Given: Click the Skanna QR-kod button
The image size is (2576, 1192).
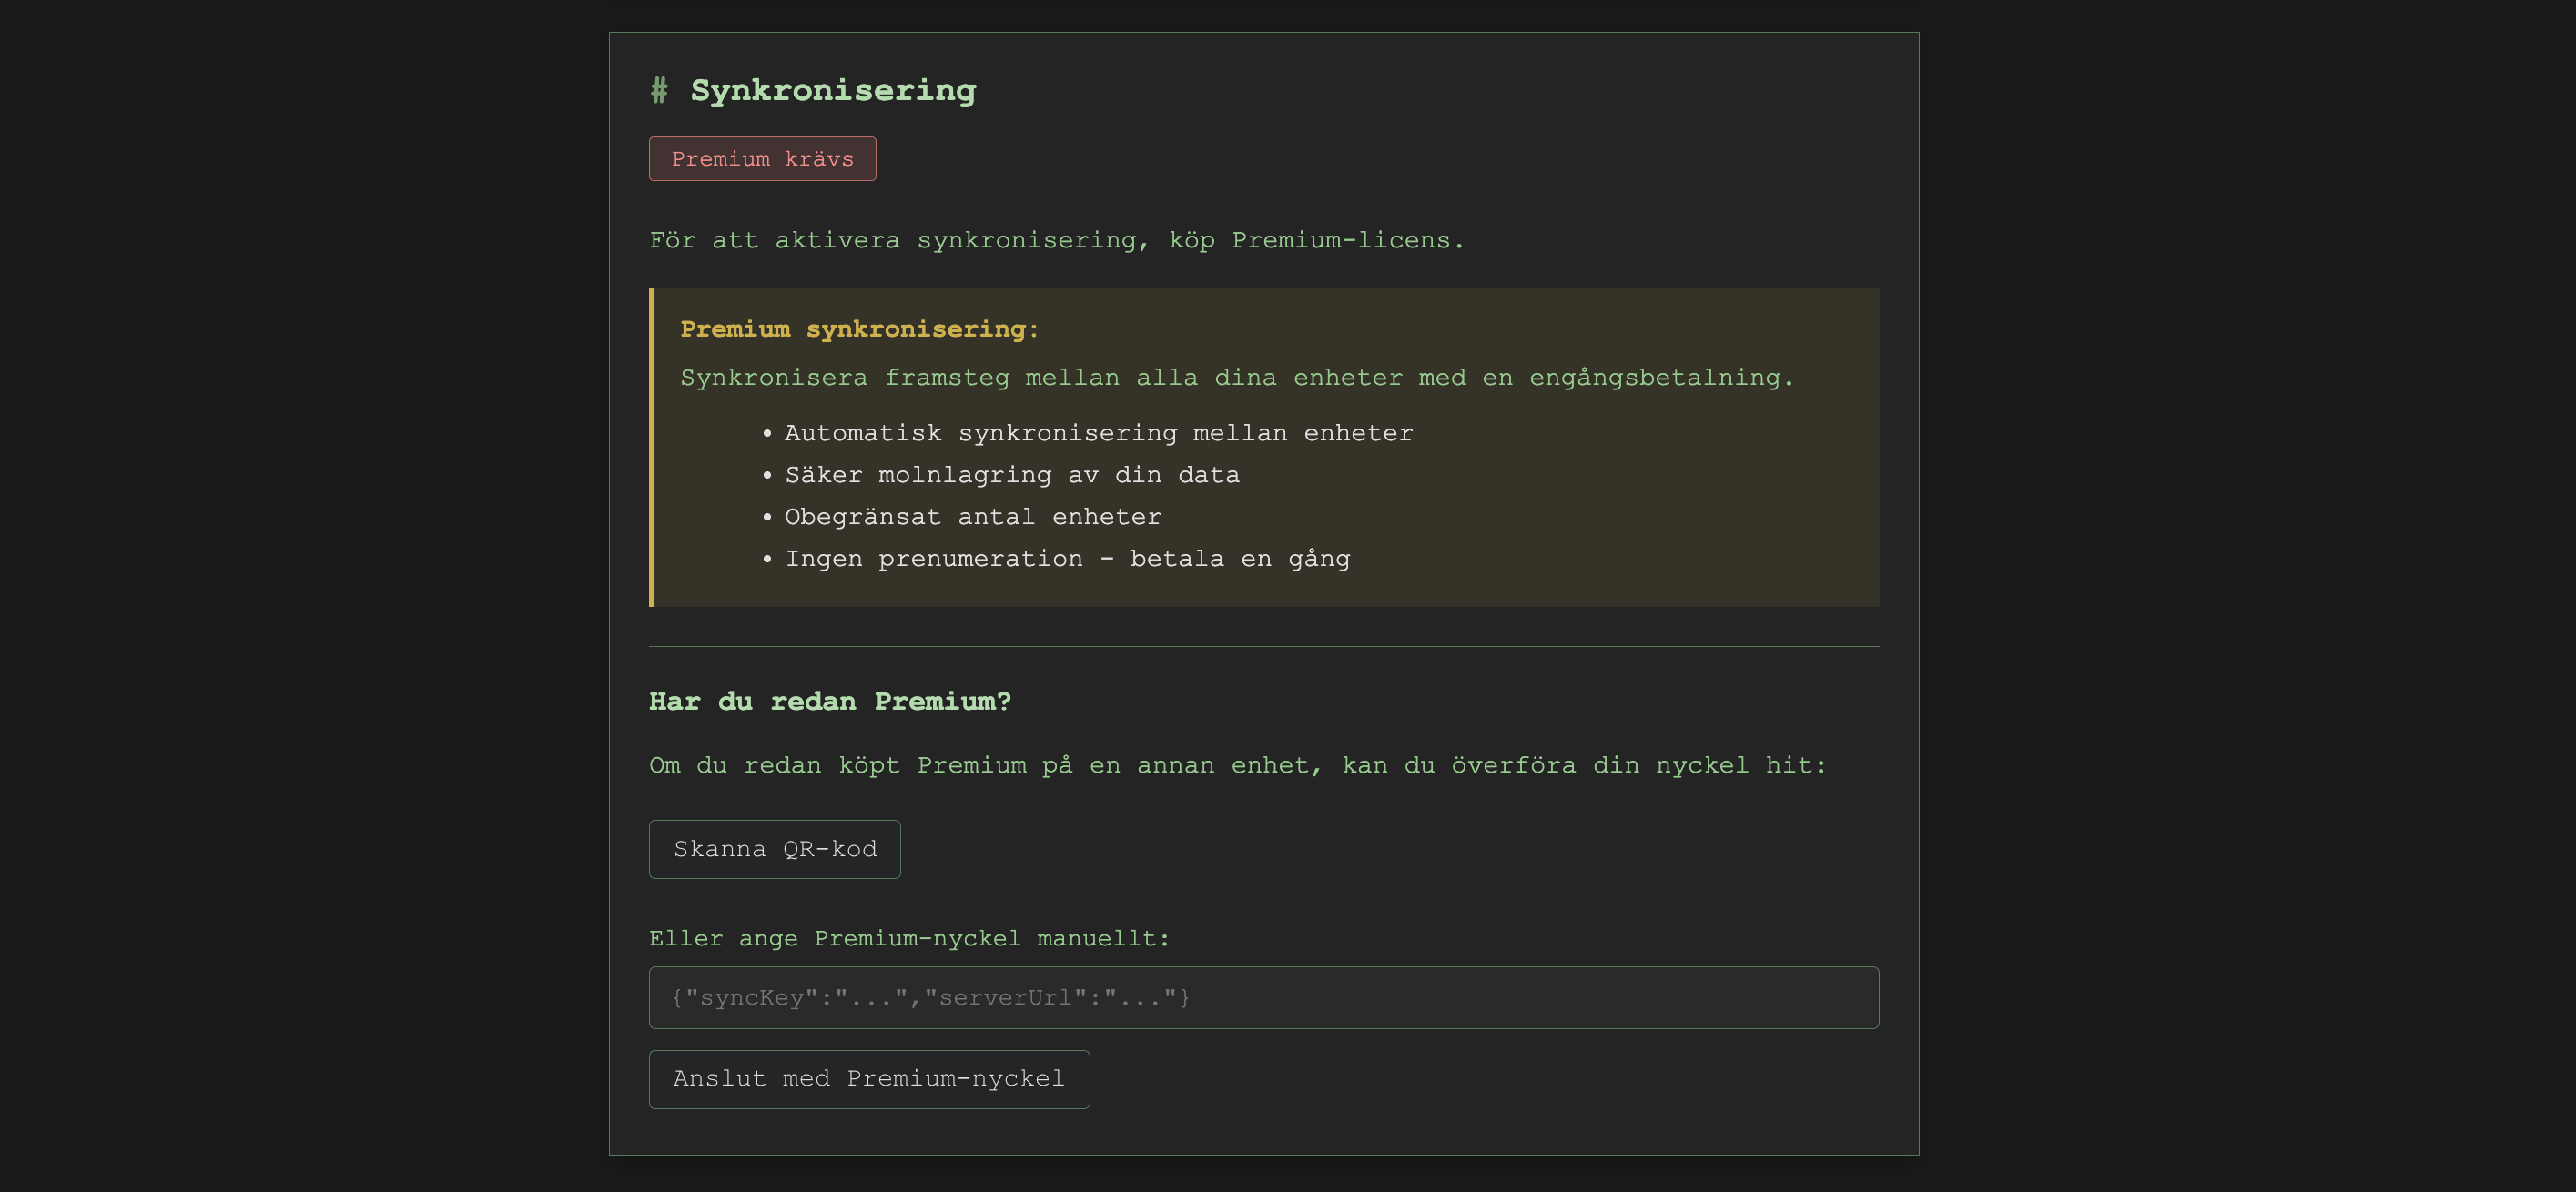Looking at the screenshot, I should pos(774,849).
